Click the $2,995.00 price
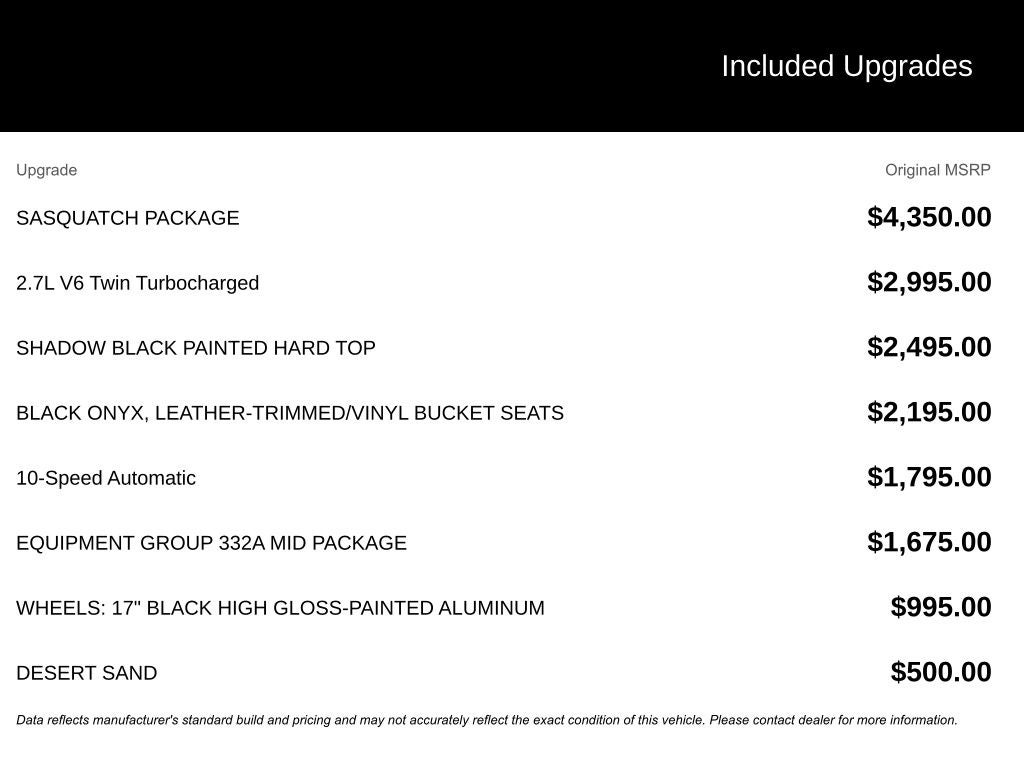This screenshot has width=1024, height=768. click(929, 282)
